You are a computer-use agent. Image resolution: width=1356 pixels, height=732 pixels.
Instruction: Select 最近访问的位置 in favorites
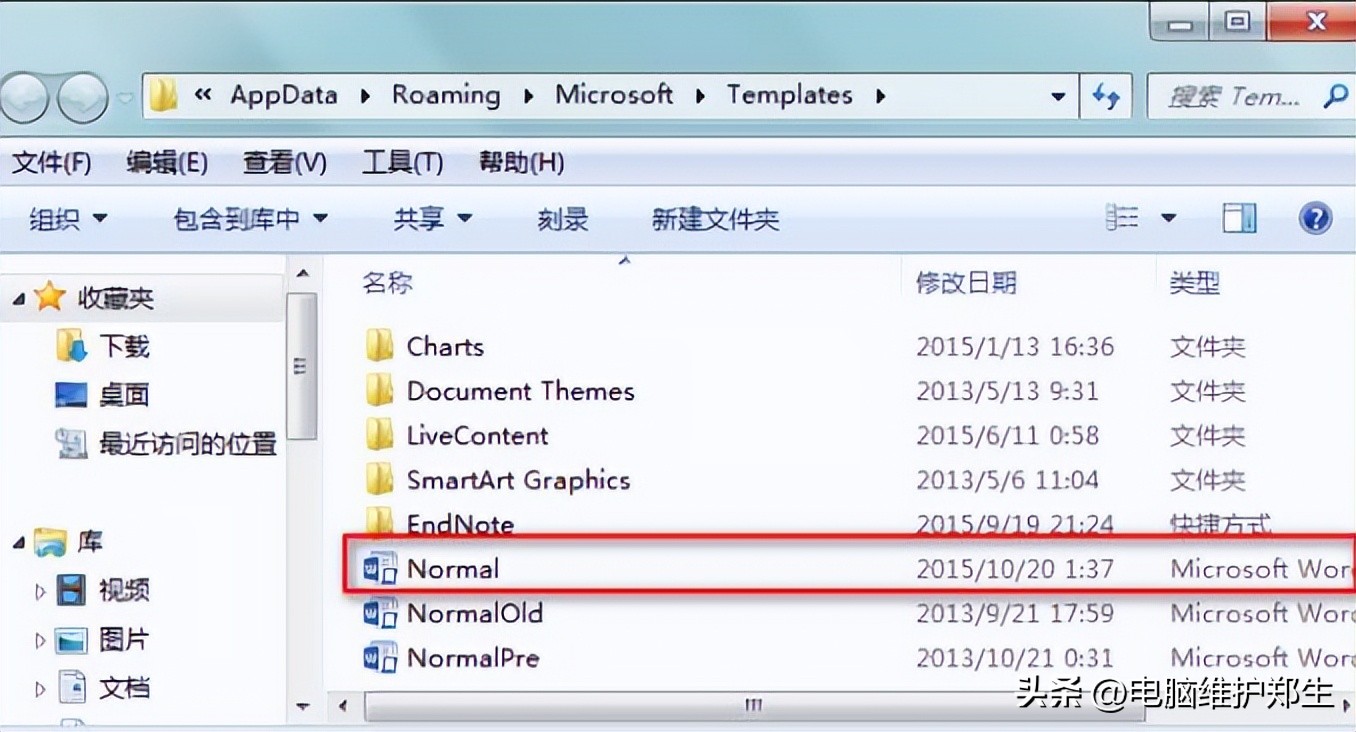pos(188,443)
